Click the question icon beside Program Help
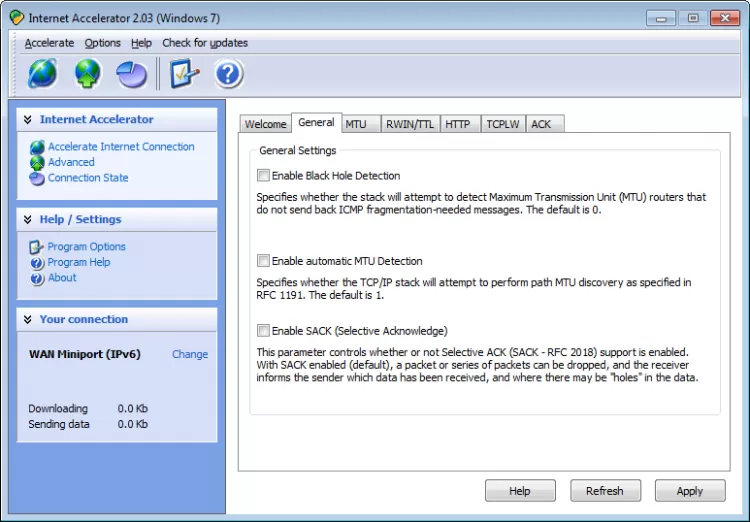The width and height of the screenshot is (750, 522). pos(37,263)
